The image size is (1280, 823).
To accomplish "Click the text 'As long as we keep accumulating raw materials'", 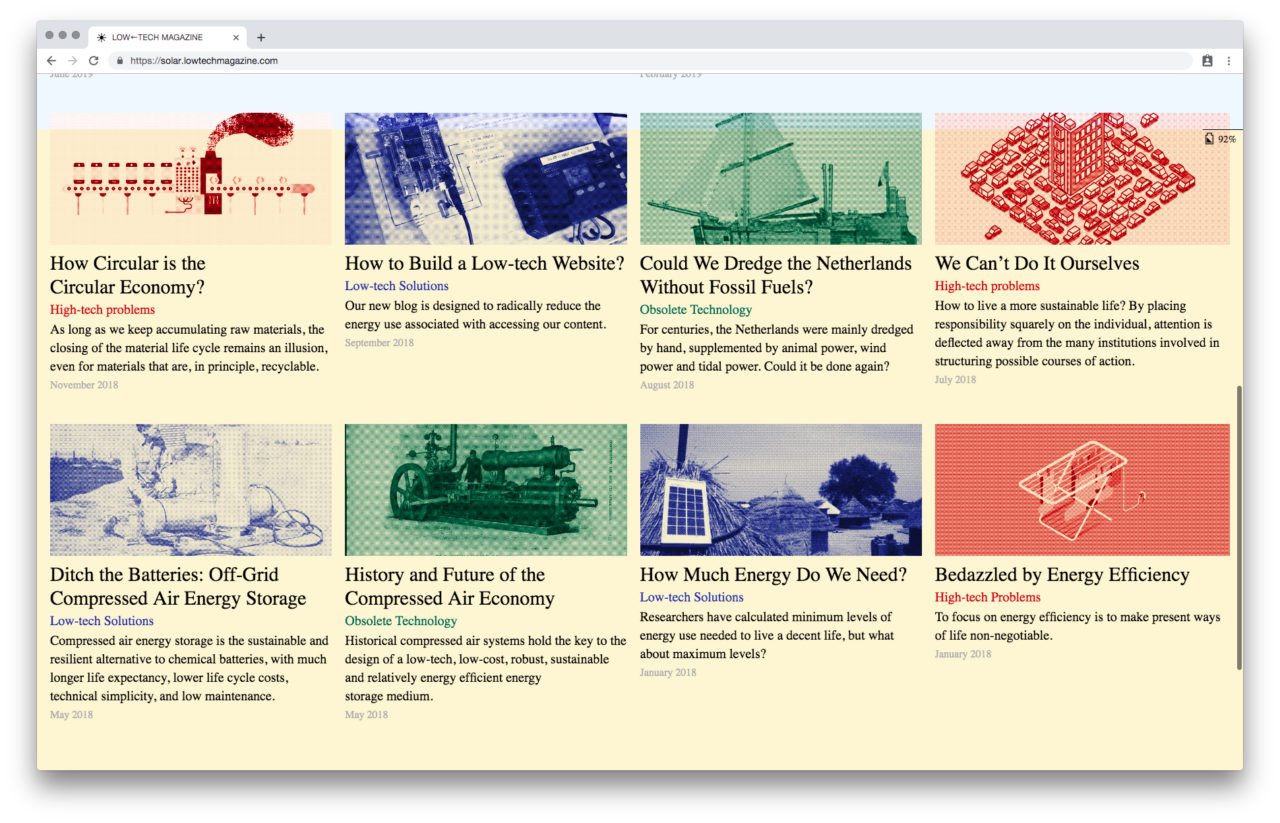I will click(186, 330).
